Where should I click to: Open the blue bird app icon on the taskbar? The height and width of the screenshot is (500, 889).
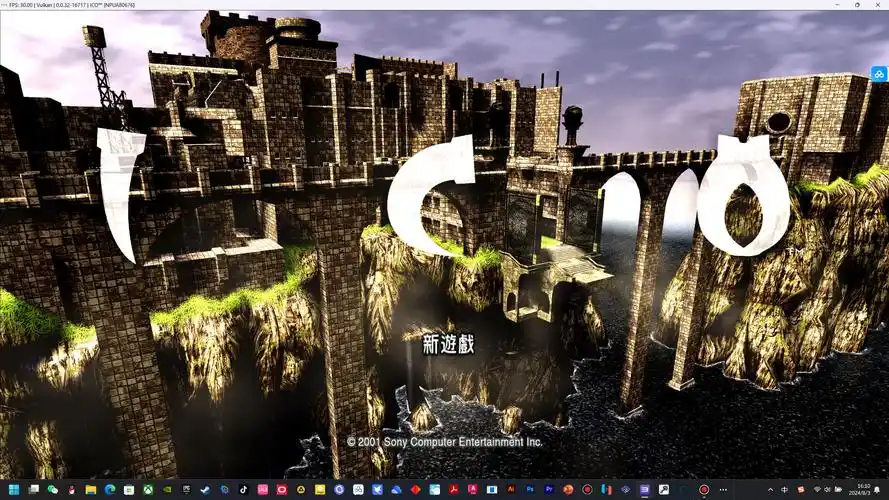pyautogui.click(x=377, y=489)
